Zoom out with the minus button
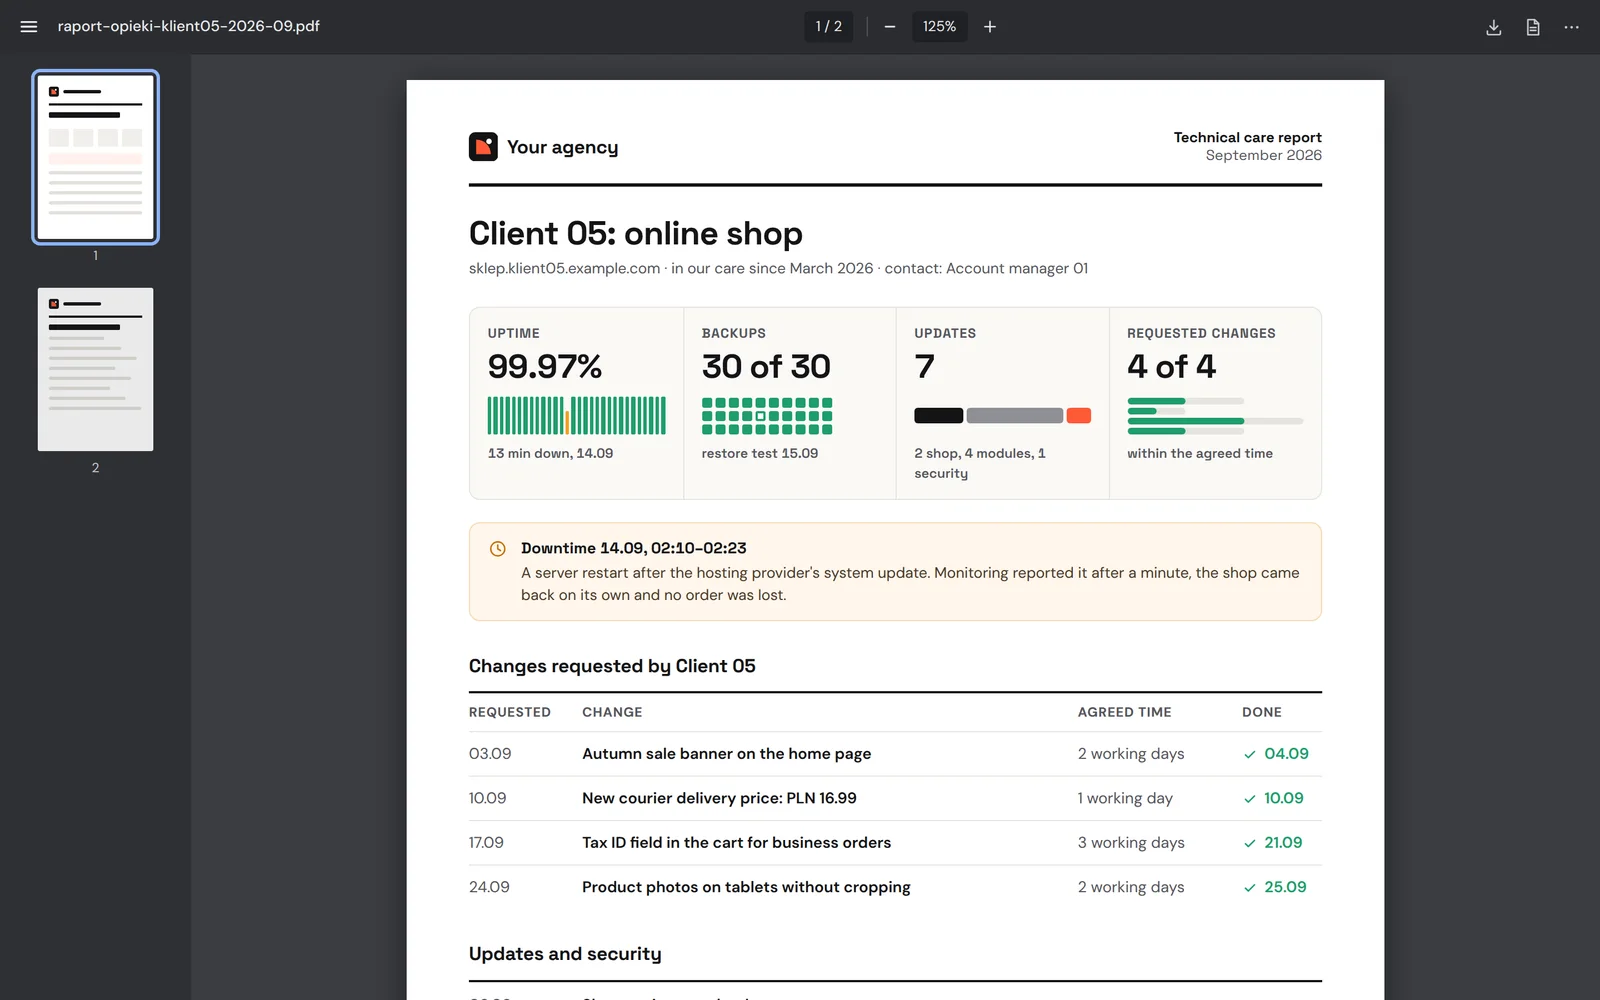 [890, 27]
